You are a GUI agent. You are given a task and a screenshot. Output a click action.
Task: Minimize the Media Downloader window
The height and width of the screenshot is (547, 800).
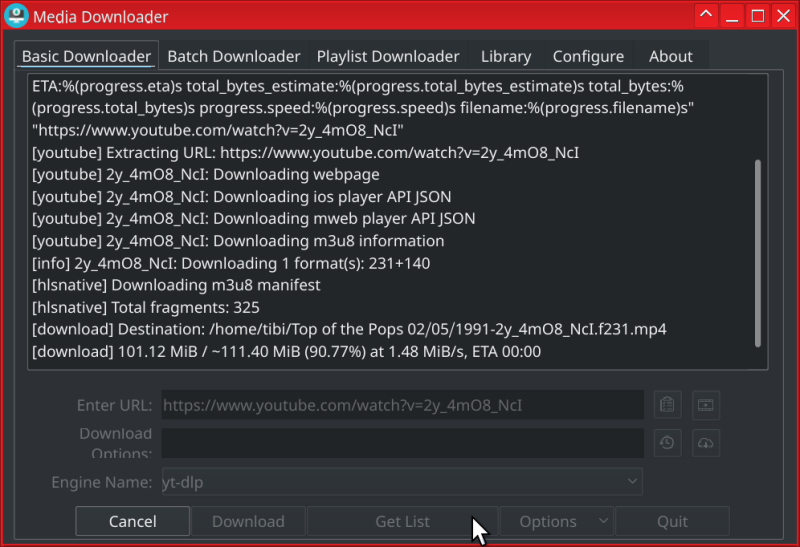click(x=732, y=15)
